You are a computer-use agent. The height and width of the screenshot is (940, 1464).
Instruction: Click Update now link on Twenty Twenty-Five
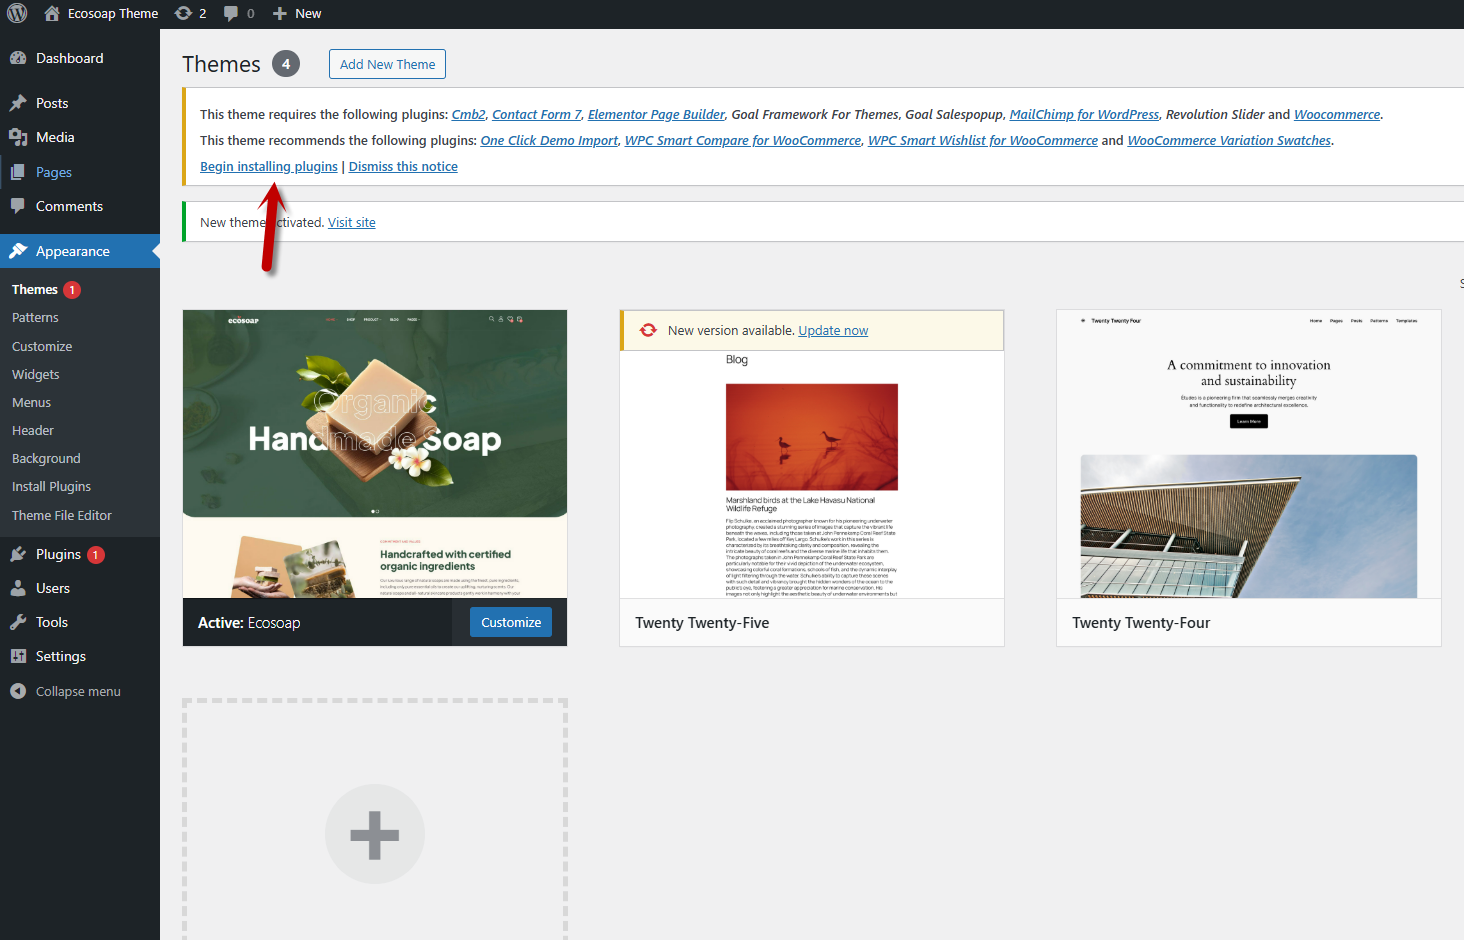click(x=833, y=330)
